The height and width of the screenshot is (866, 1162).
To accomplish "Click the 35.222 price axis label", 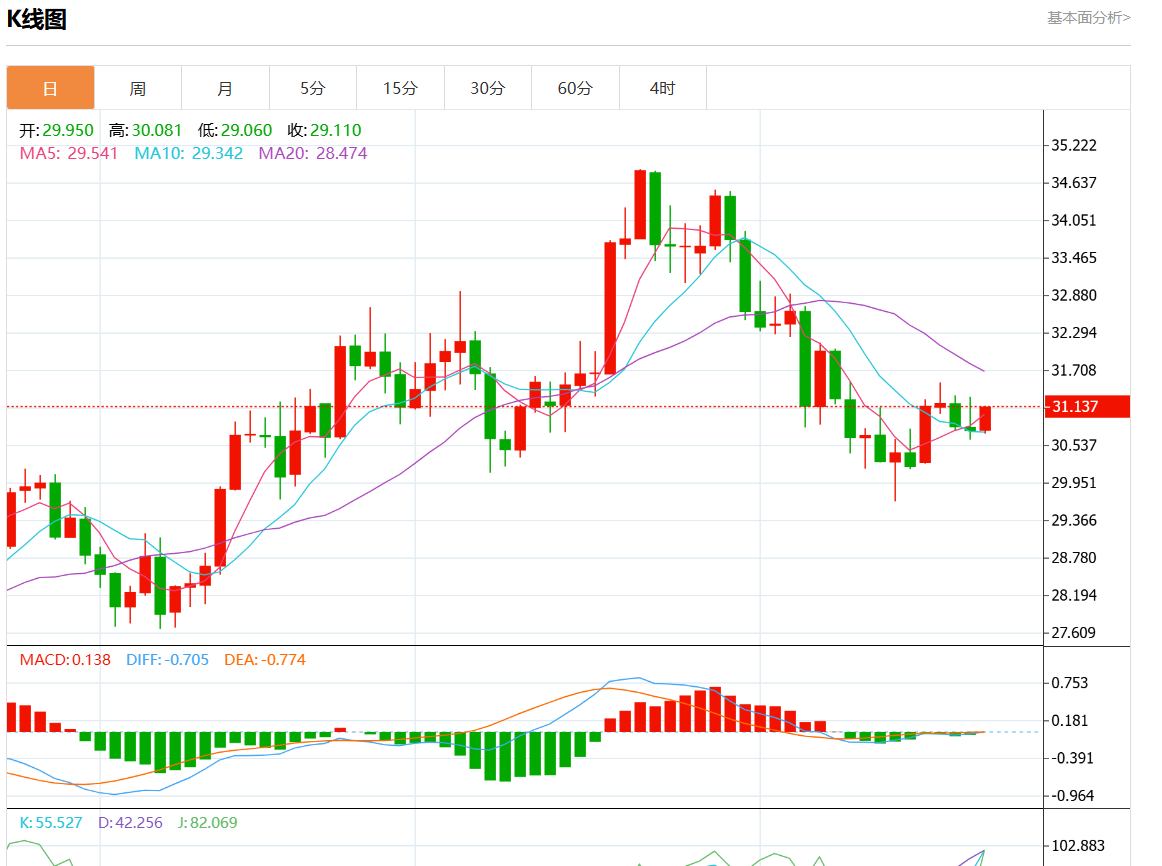I will pos(1074,145).
